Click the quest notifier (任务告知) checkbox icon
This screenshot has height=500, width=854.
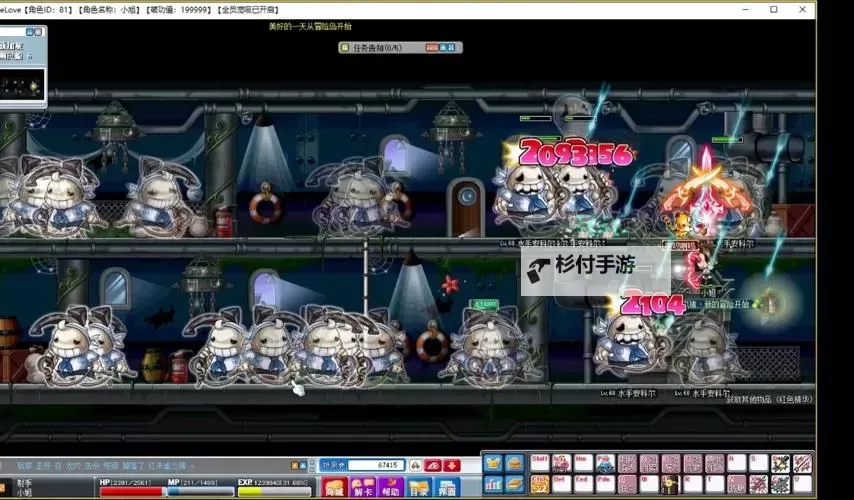coord(345,47)
